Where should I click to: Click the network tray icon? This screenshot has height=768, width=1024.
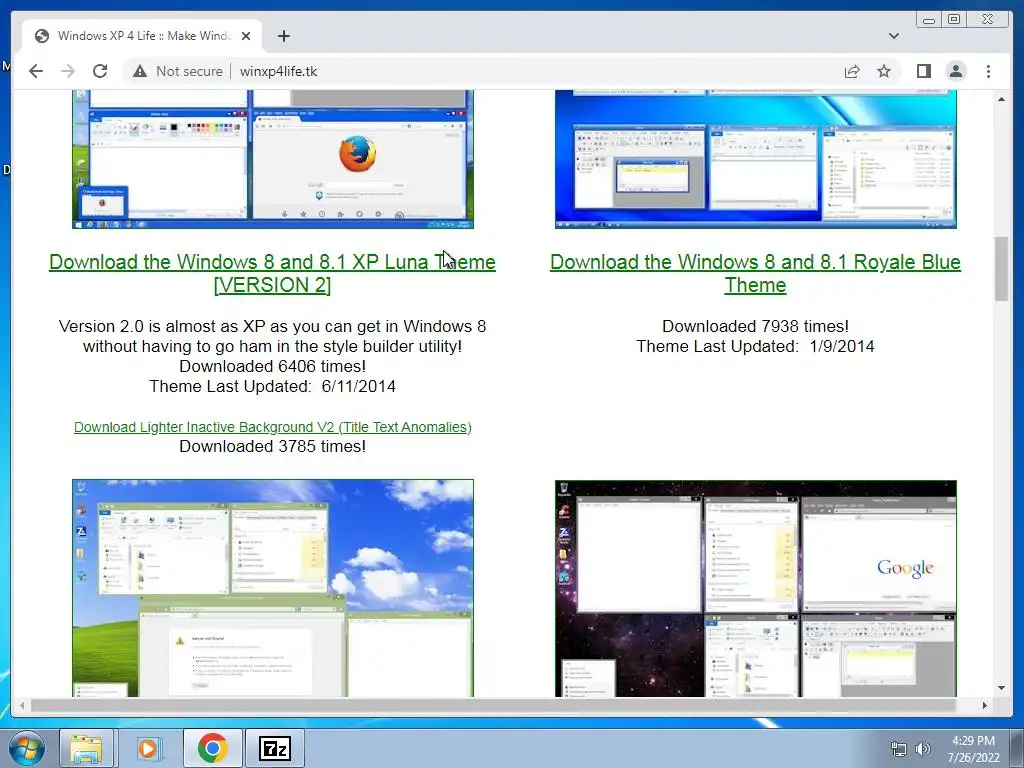[899, 749]
